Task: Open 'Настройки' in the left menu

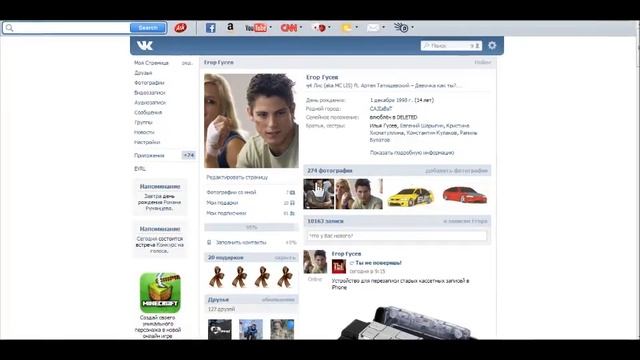Action: point(147,142)
